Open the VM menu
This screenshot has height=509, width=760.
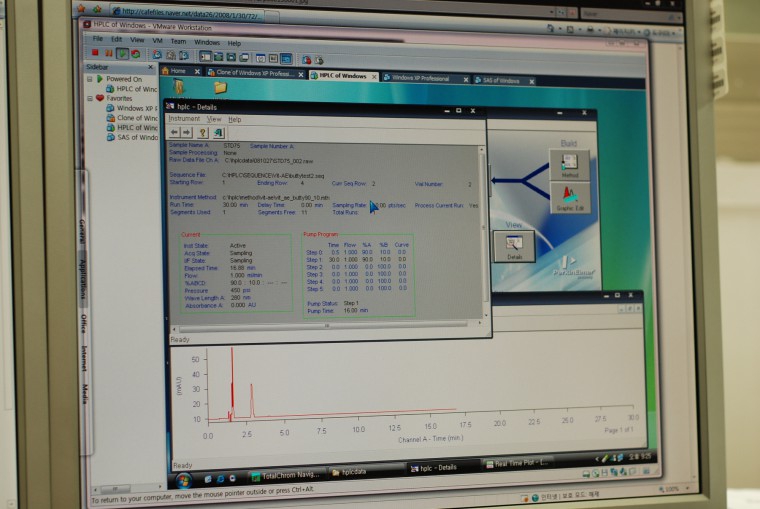(x=158, y=41)
